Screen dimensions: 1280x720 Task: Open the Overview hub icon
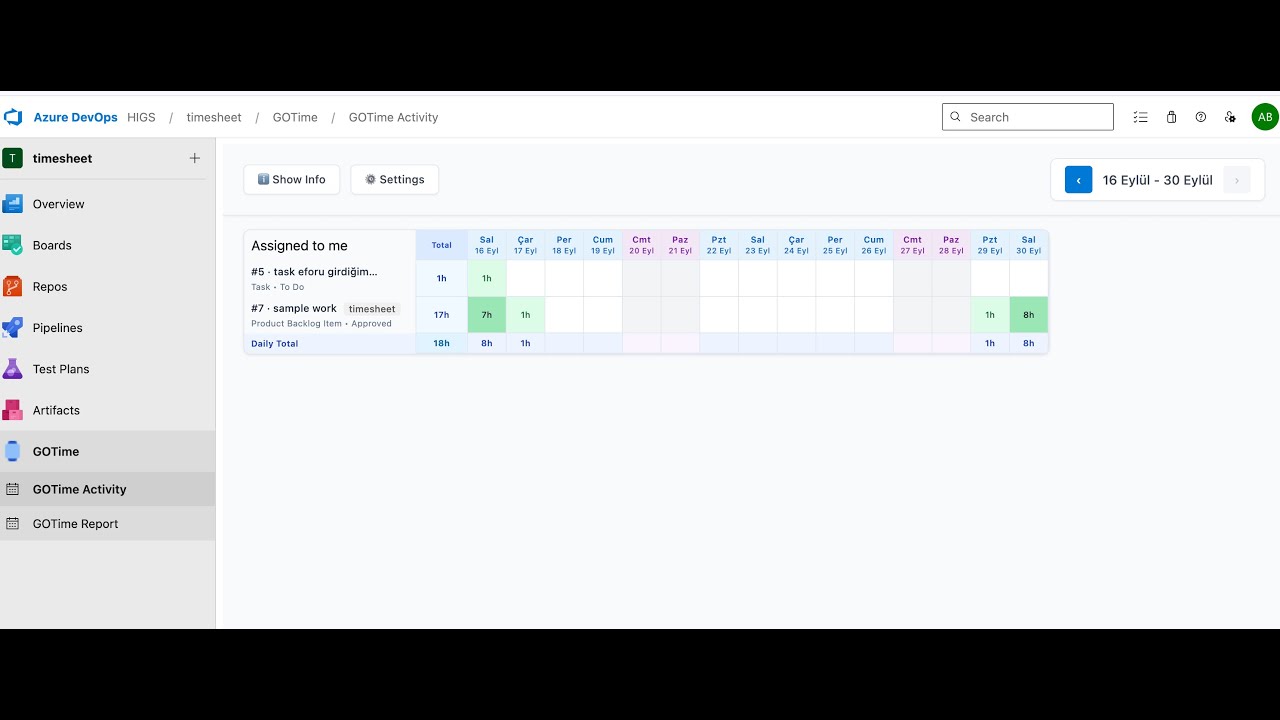coord(12,204)
